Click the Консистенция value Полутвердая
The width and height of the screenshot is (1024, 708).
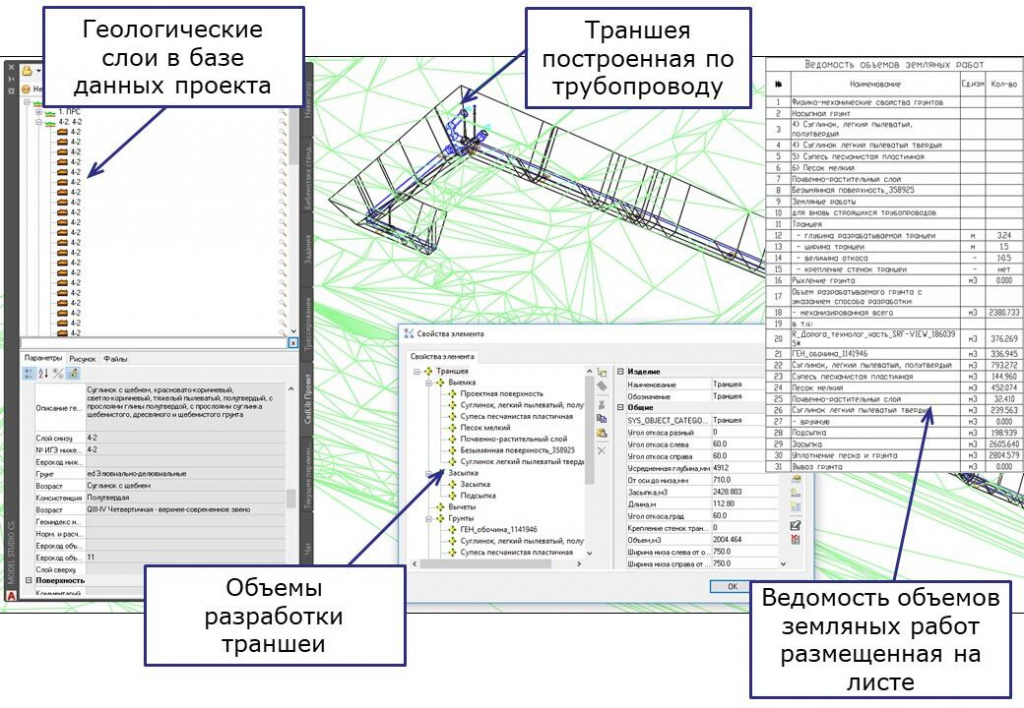click(x=185, y=497)
